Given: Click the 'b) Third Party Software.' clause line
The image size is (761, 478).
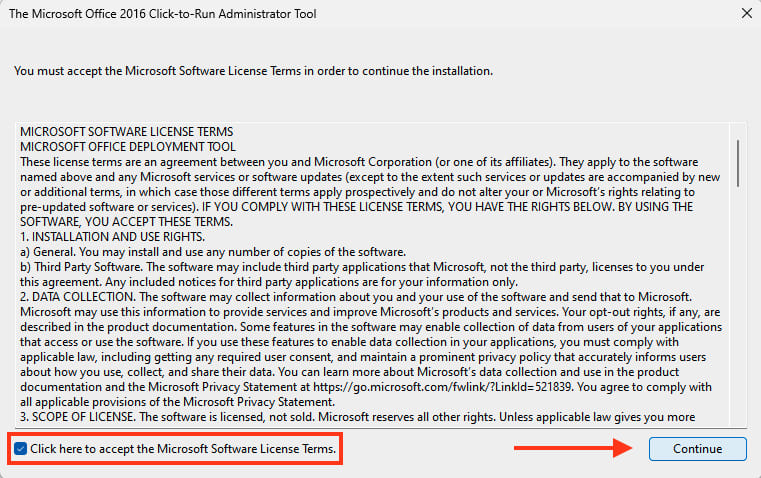Looking at the screenshot, I should [362, 267].
